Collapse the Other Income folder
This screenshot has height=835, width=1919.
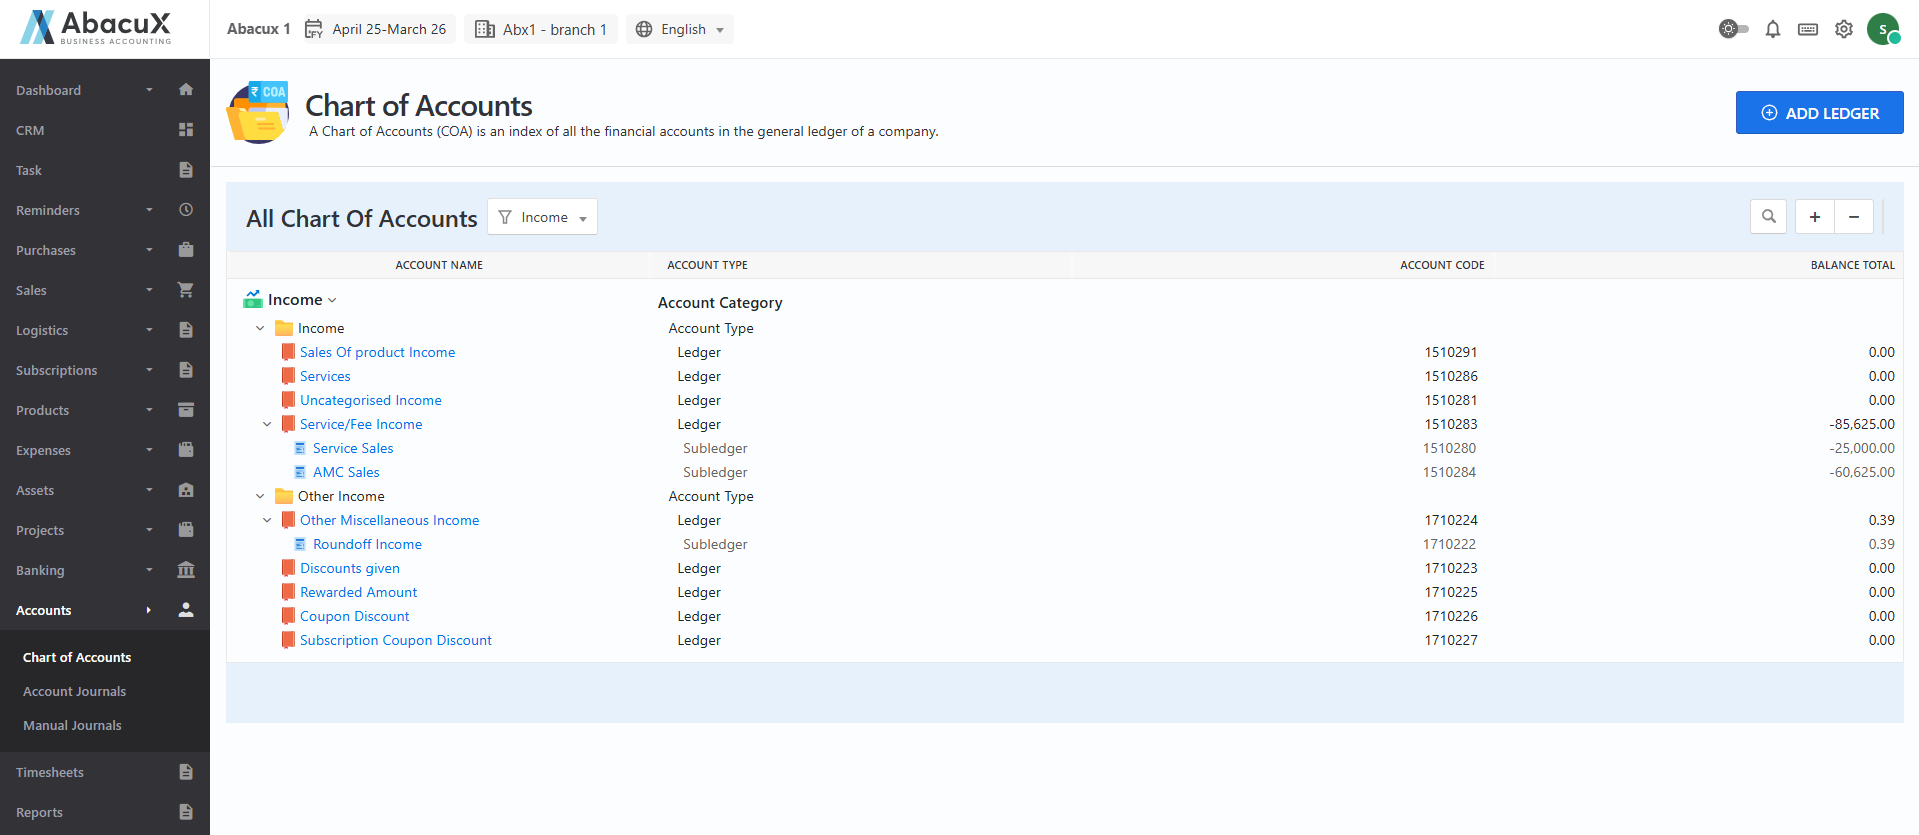(x=260, y=496)
